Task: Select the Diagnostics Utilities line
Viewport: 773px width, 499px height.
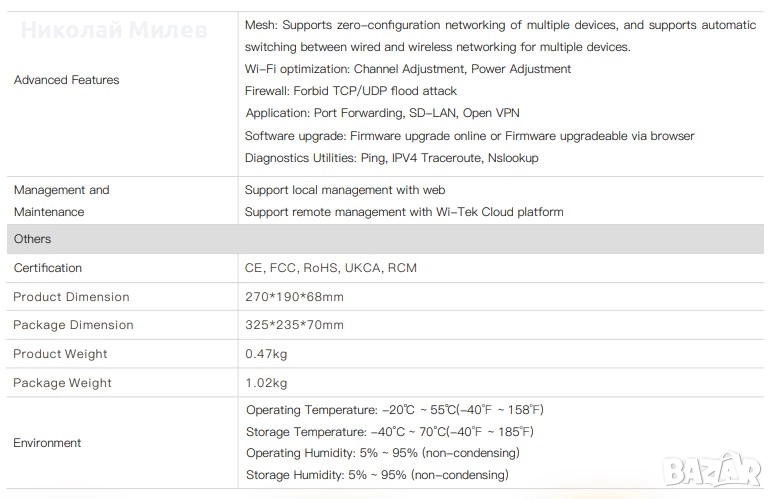Action: 392,158
